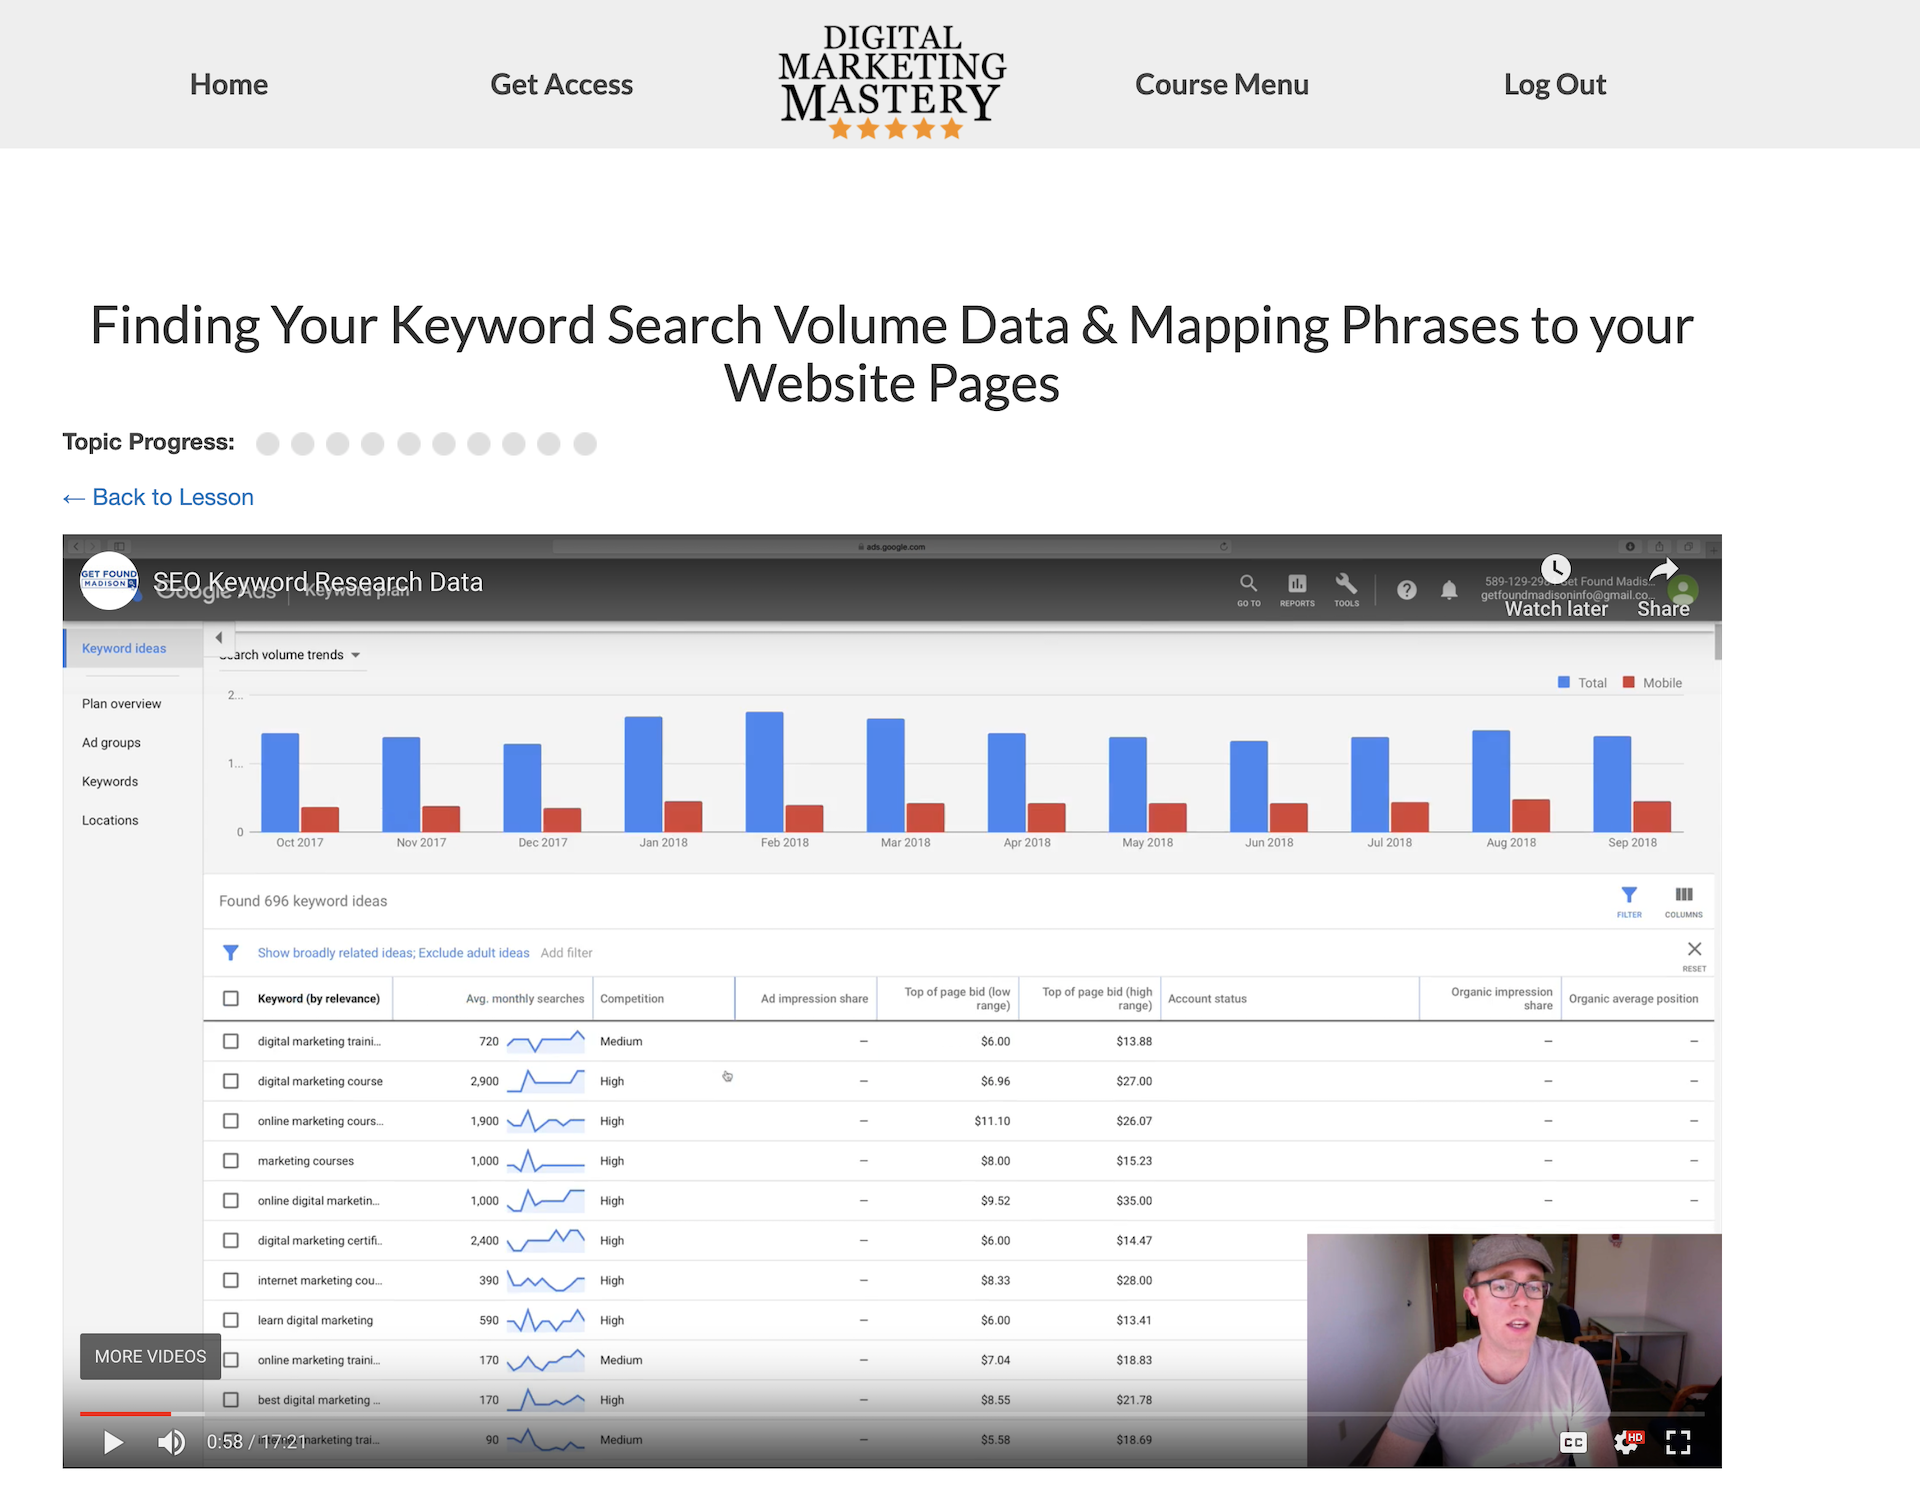Check the marketing courses row
The width and height of the screenshot is (1920, 1489).
point(231,1161)
